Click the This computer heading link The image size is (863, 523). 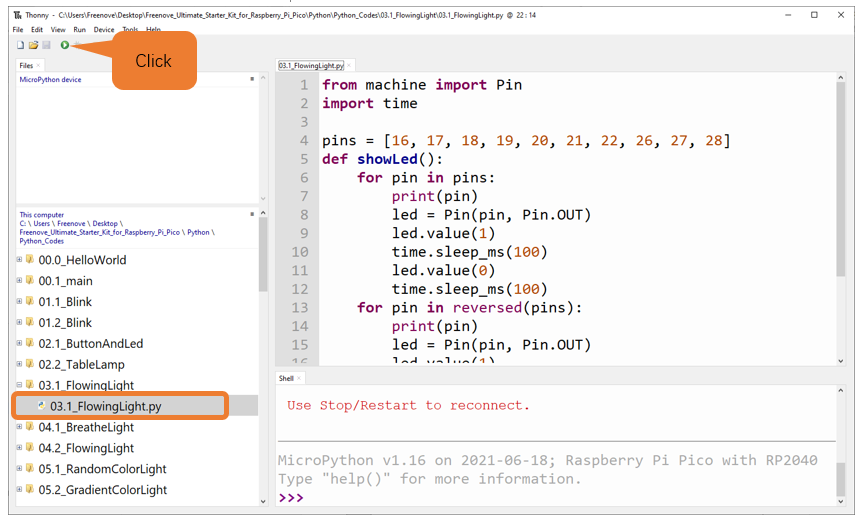[42, 215]
